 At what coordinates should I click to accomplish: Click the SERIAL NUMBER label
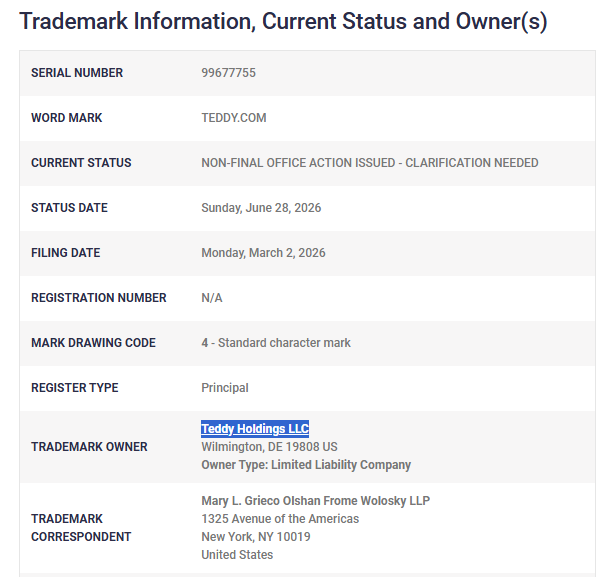[77, 73]
